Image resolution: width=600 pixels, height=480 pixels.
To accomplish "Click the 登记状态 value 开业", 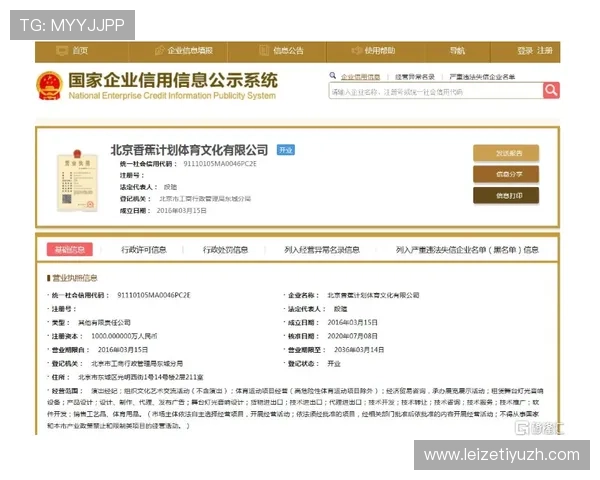I will [x=334, y=364].
